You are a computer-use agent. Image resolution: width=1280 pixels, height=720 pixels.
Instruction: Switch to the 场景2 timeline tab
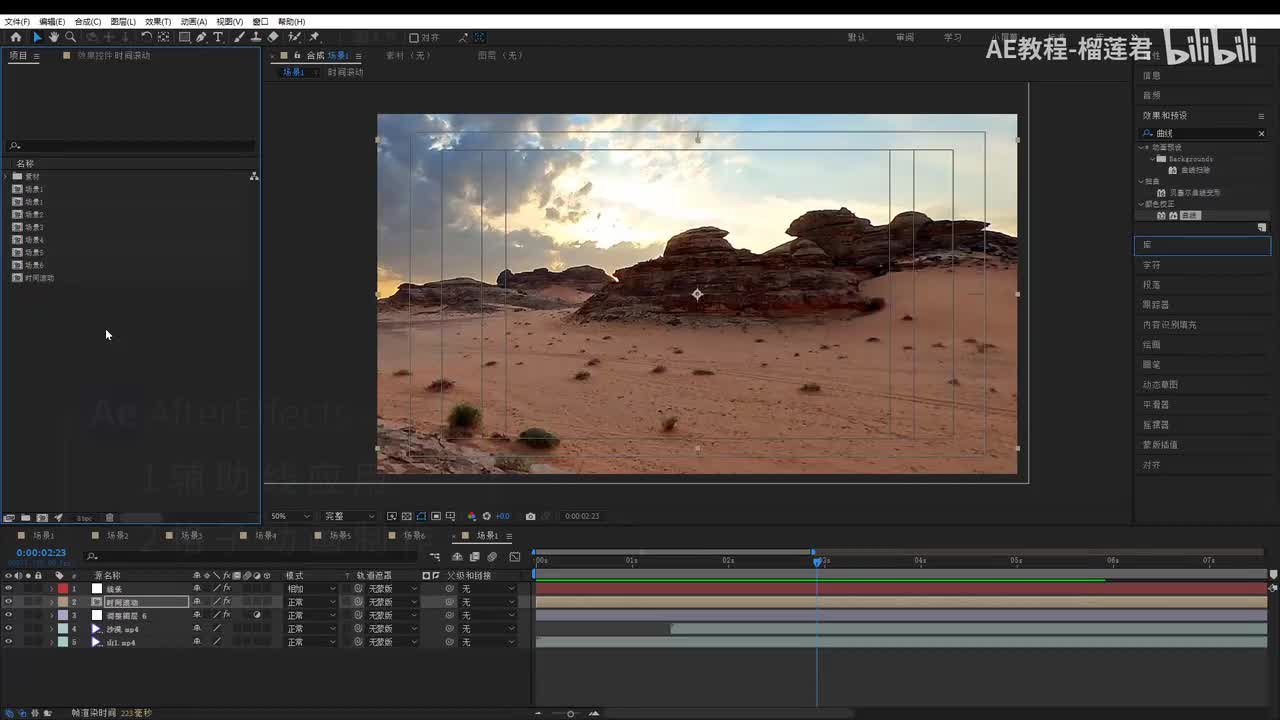coord(117,536)
